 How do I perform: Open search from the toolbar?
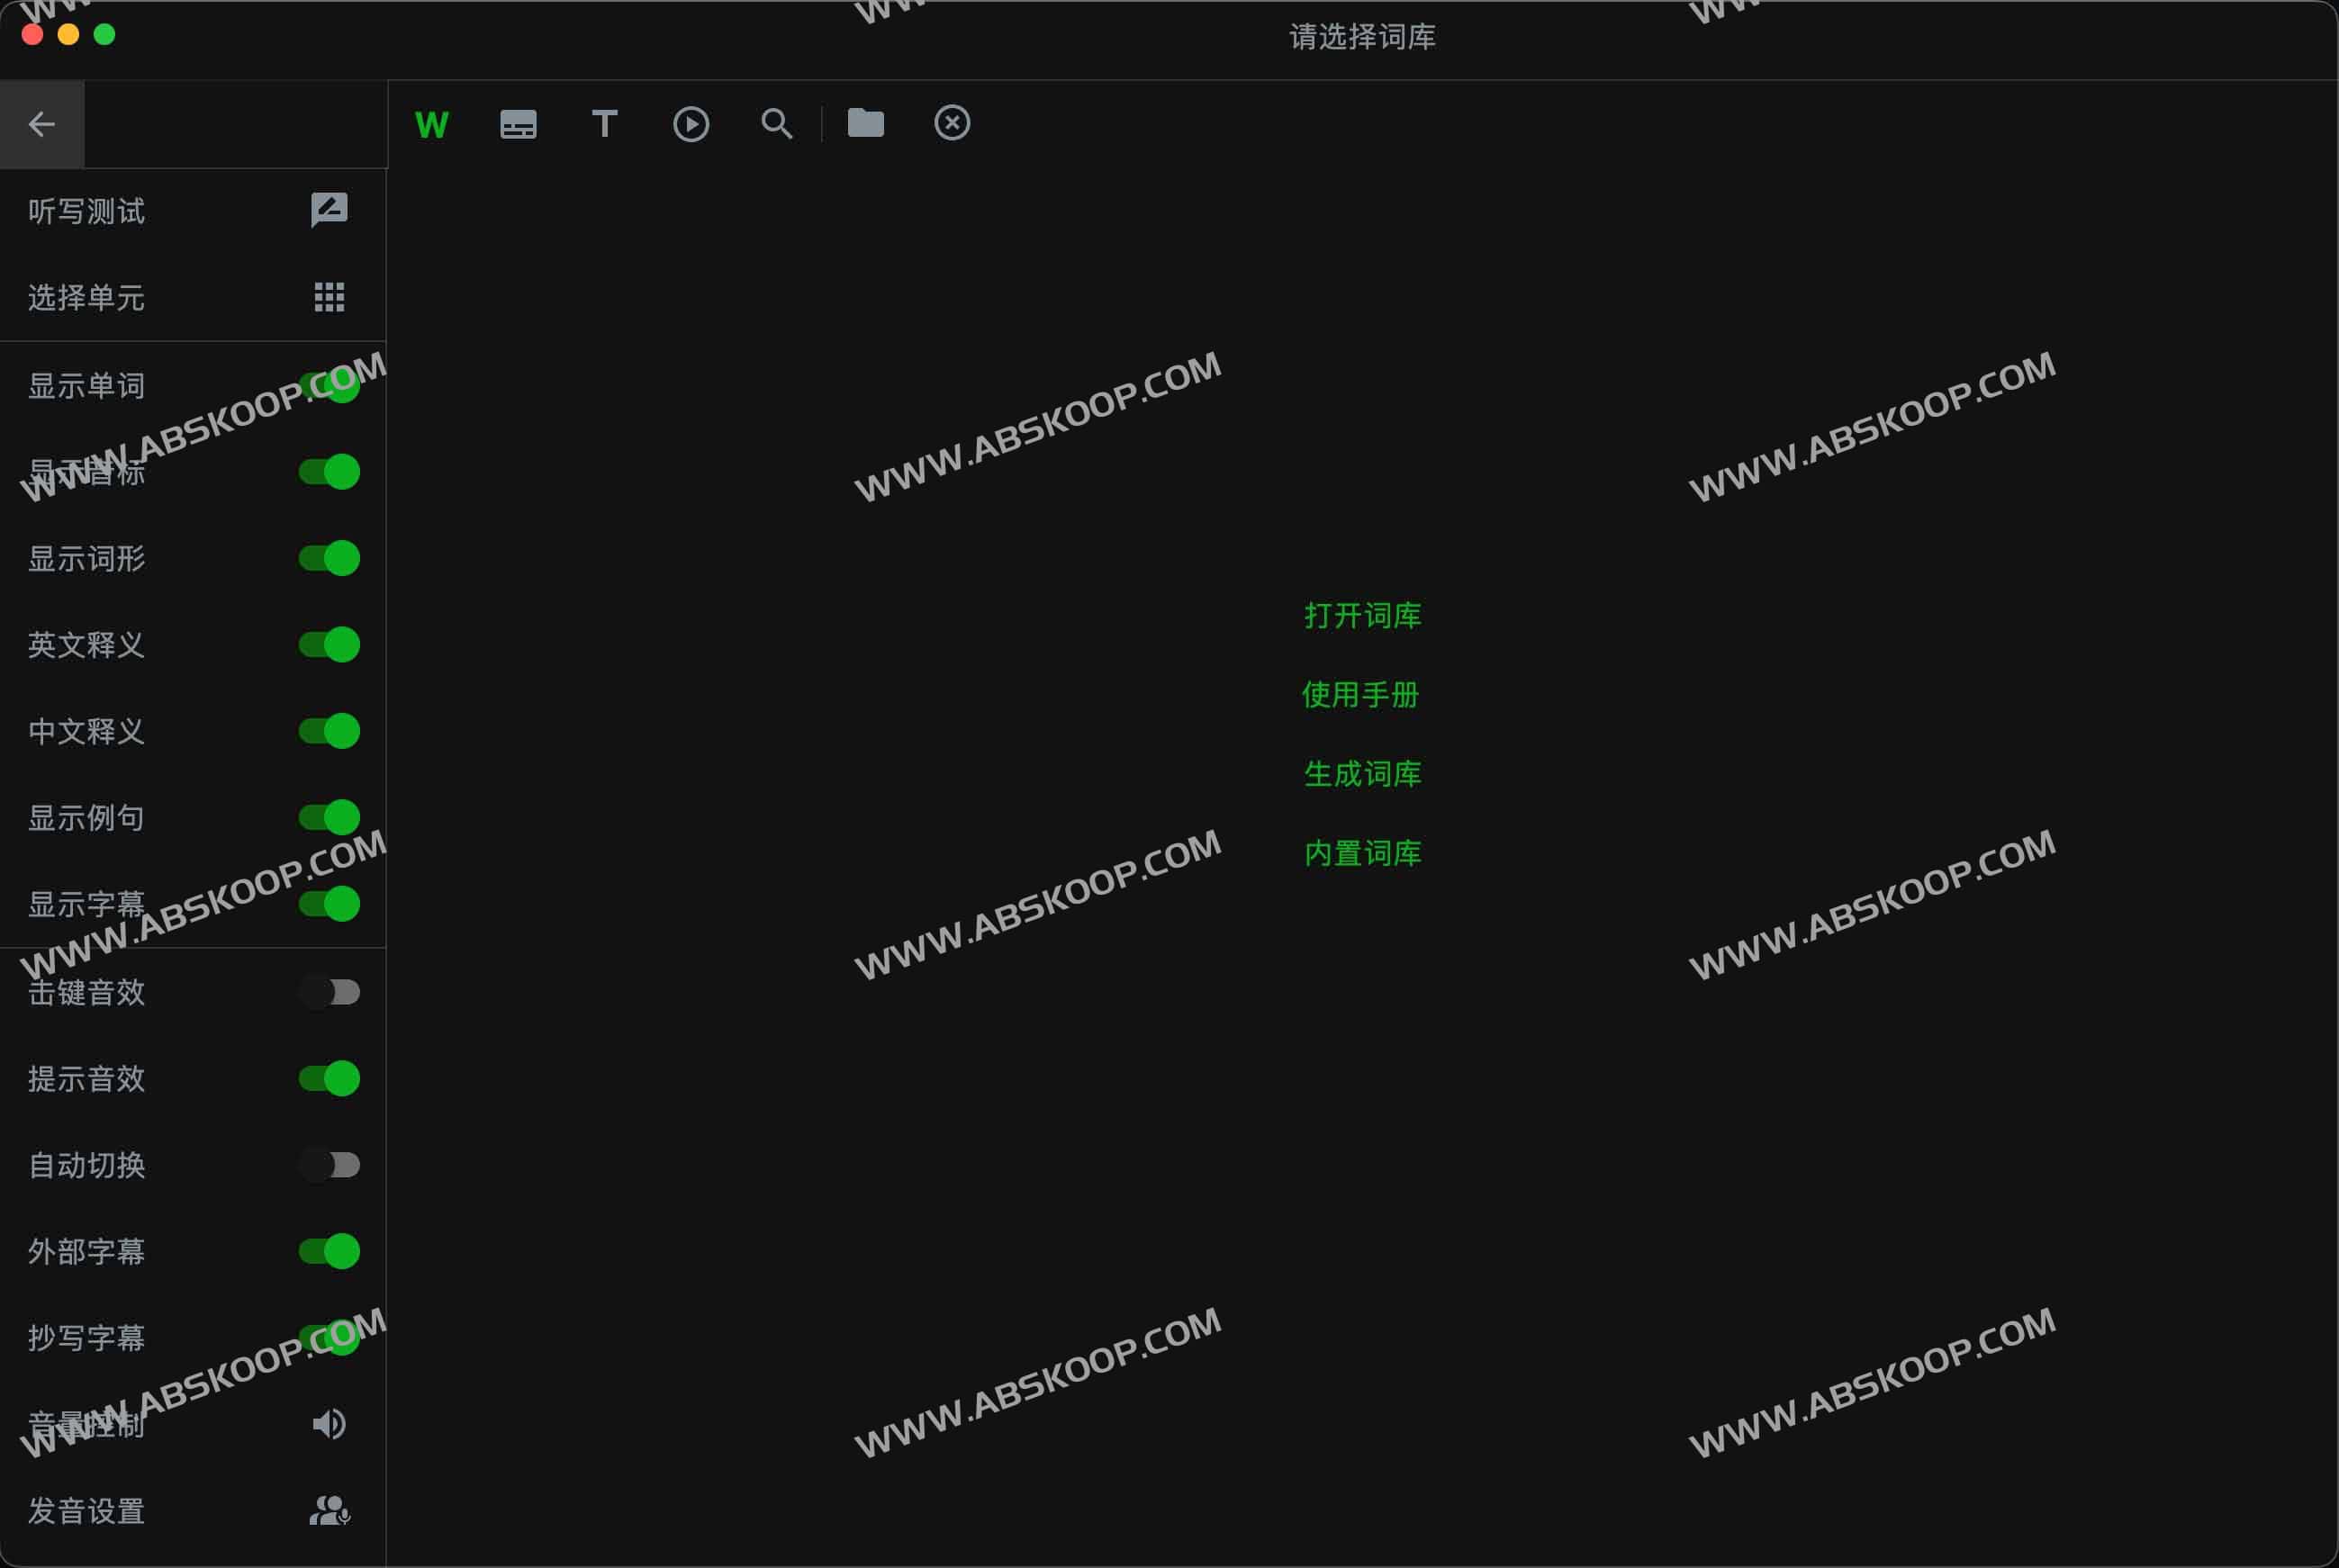tap(777, 123)
